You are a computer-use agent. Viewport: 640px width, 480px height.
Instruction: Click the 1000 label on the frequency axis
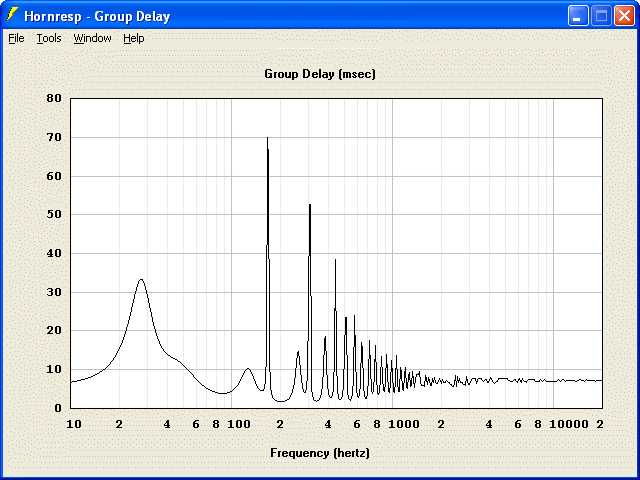pos(404,424)
